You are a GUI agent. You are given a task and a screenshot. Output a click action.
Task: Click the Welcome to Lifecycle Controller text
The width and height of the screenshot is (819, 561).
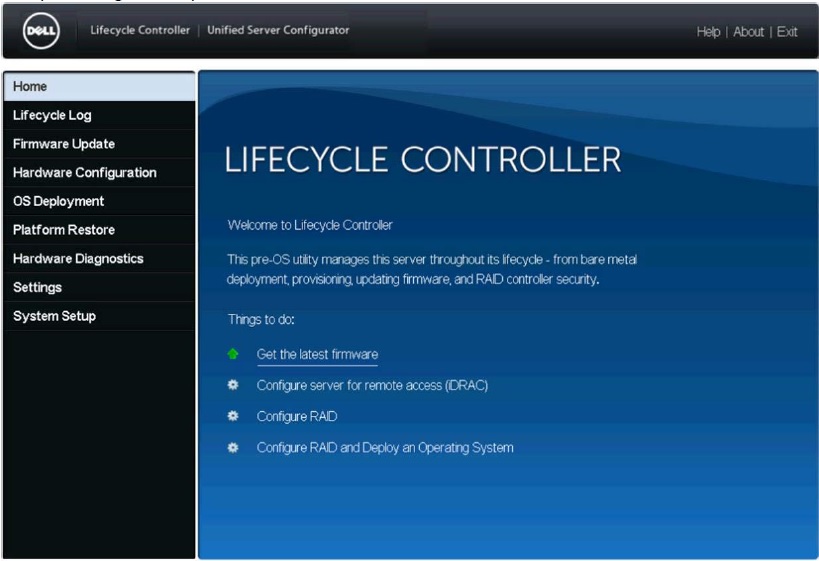(310, 225)
